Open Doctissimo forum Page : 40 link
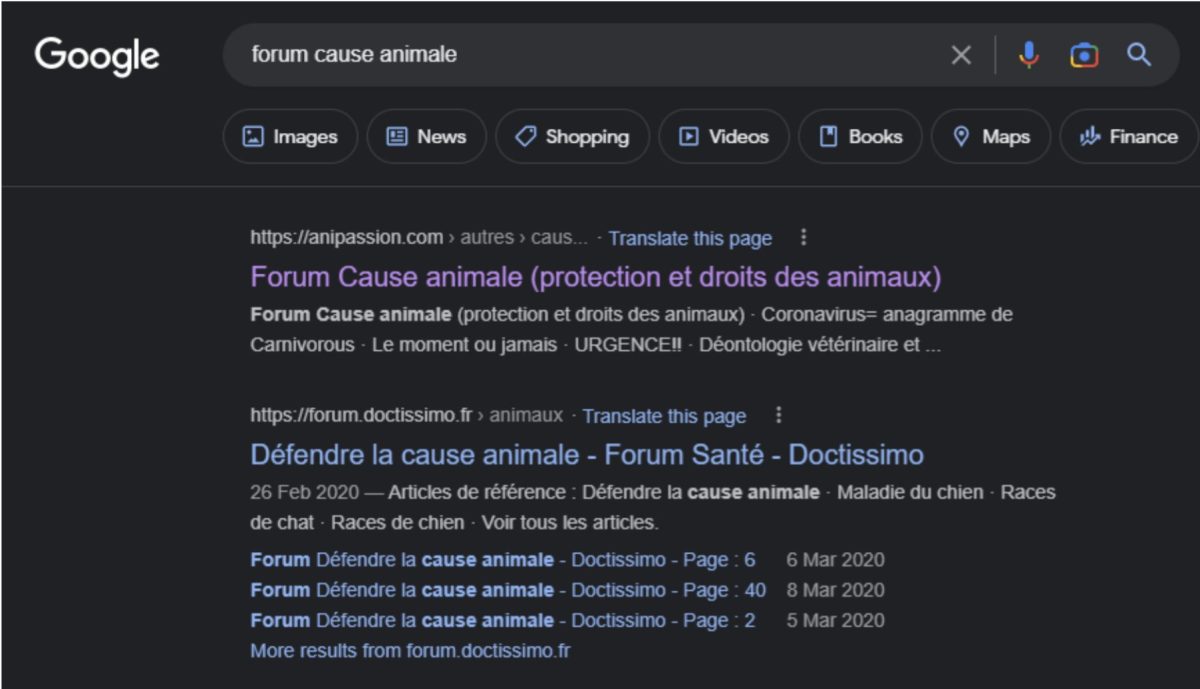The height and width of the screenshot is (689, 1200). pos(508,590)
